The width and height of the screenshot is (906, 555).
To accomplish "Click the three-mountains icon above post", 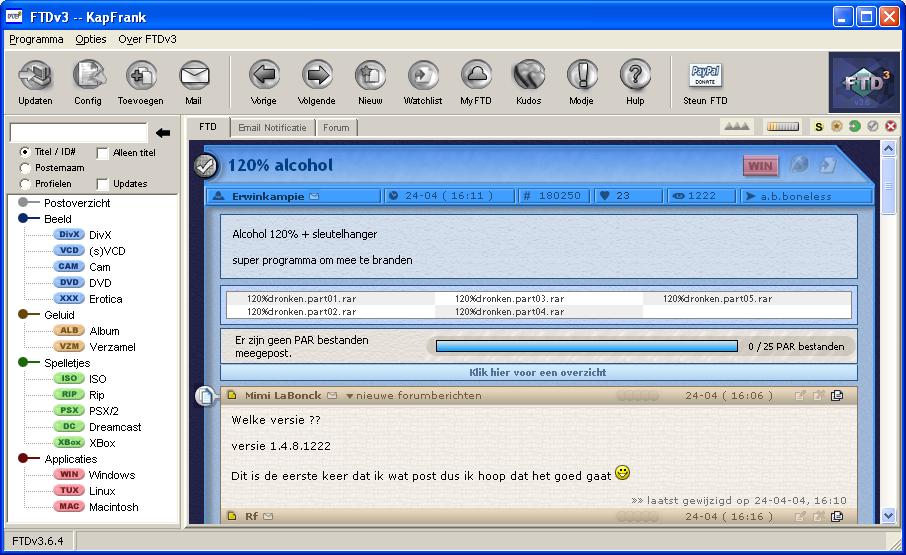I will click(x=737, y=126).
